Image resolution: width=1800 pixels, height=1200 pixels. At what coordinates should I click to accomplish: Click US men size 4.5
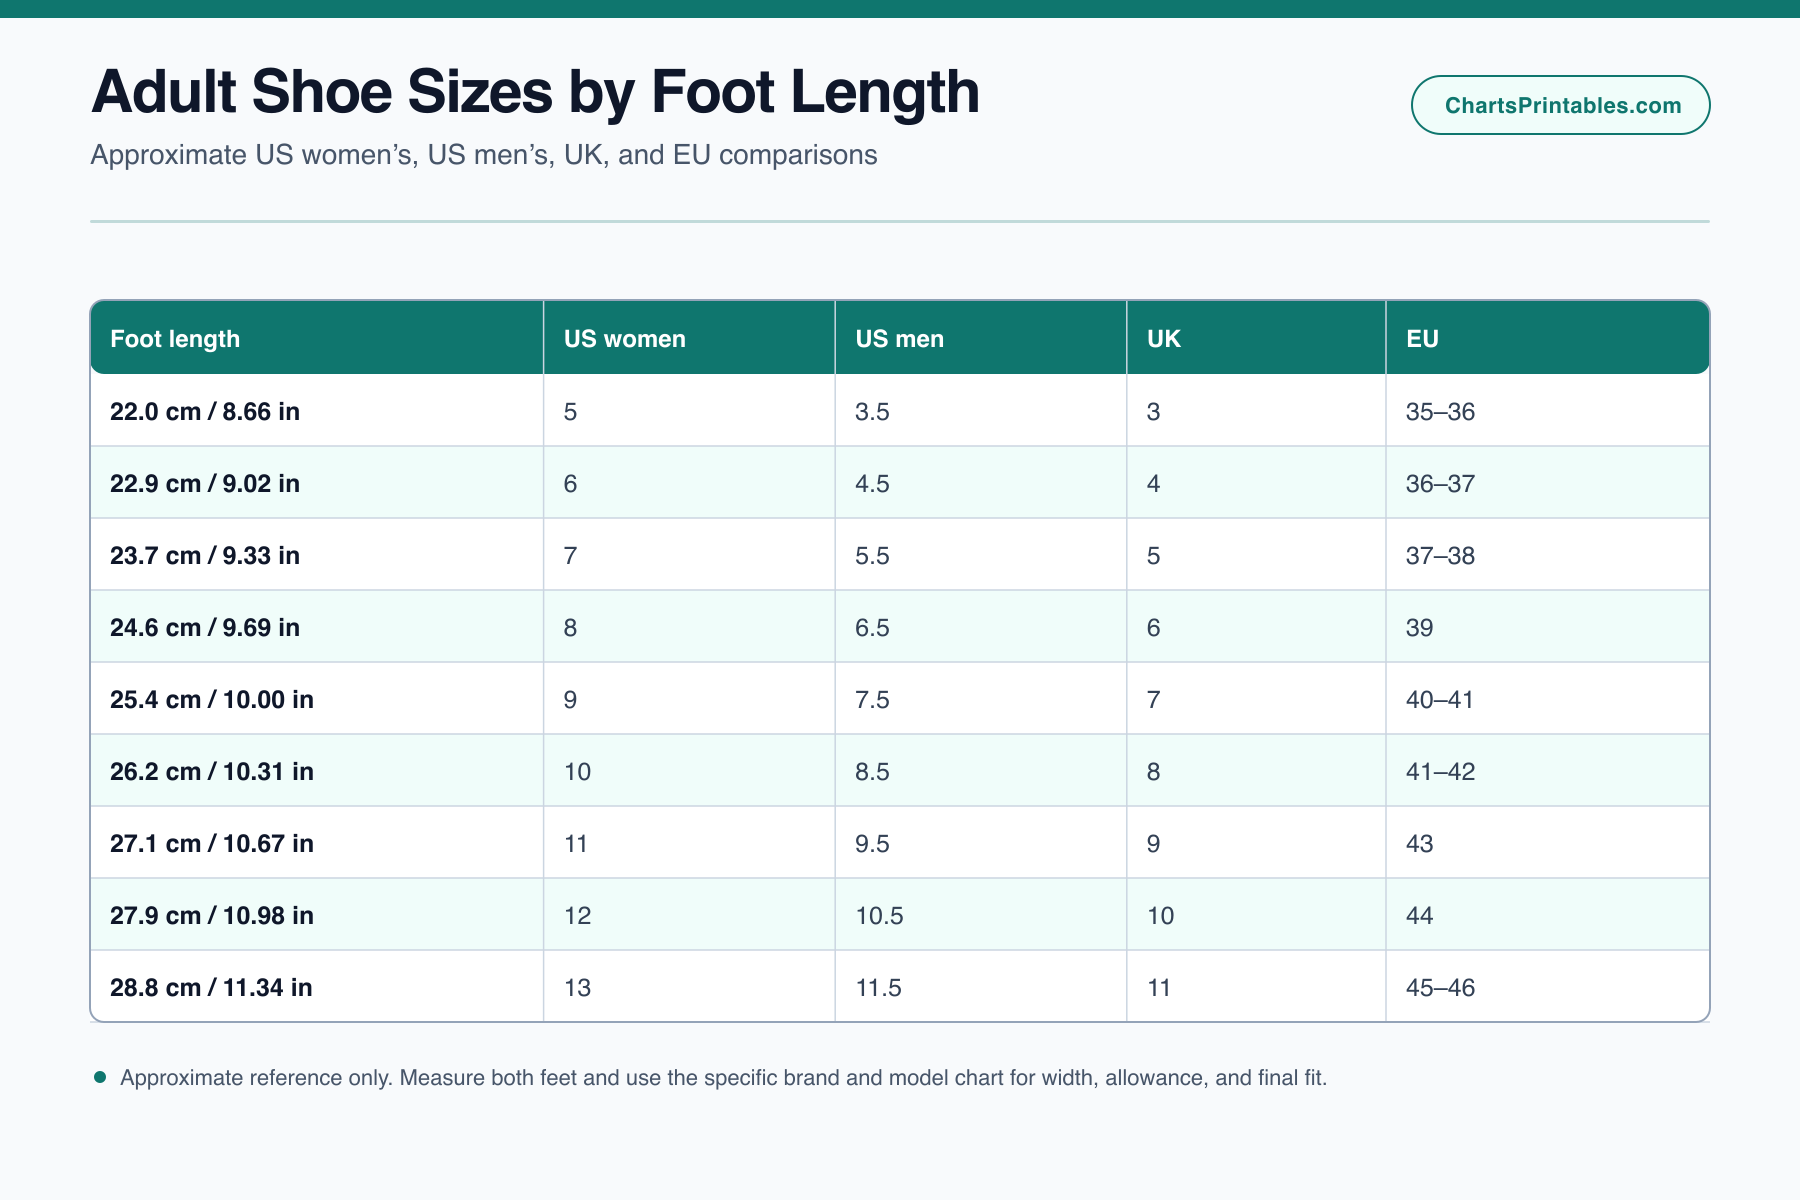click(981, 483)
